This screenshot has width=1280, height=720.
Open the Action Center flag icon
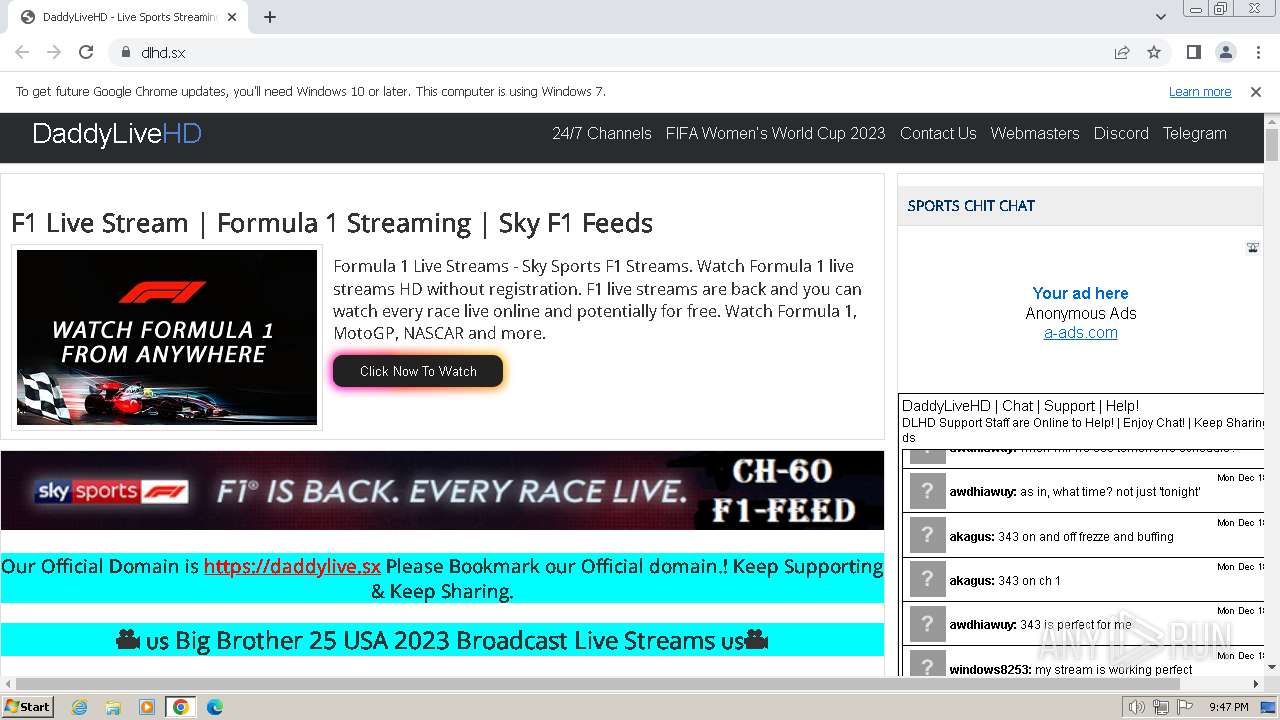click(x=1184, y=707)
